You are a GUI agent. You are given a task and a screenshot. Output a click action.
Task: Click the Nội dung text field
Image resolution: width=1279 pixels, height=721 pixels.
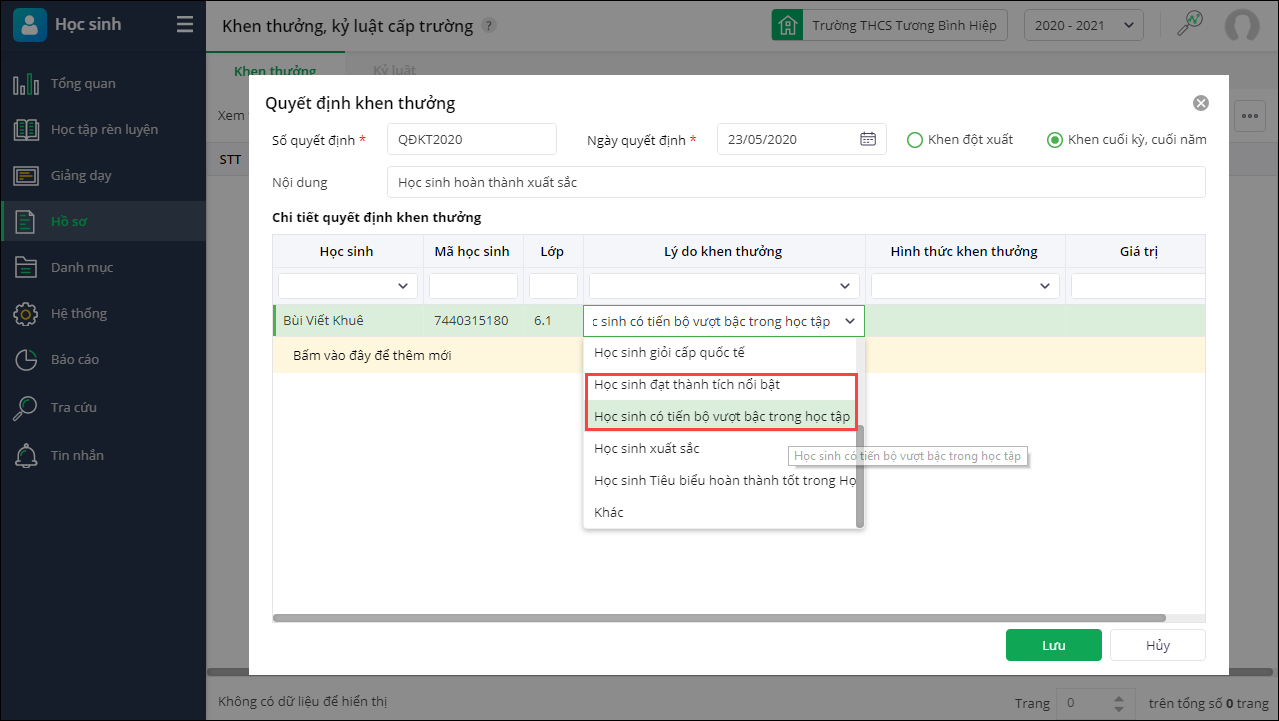pos(796,182)
